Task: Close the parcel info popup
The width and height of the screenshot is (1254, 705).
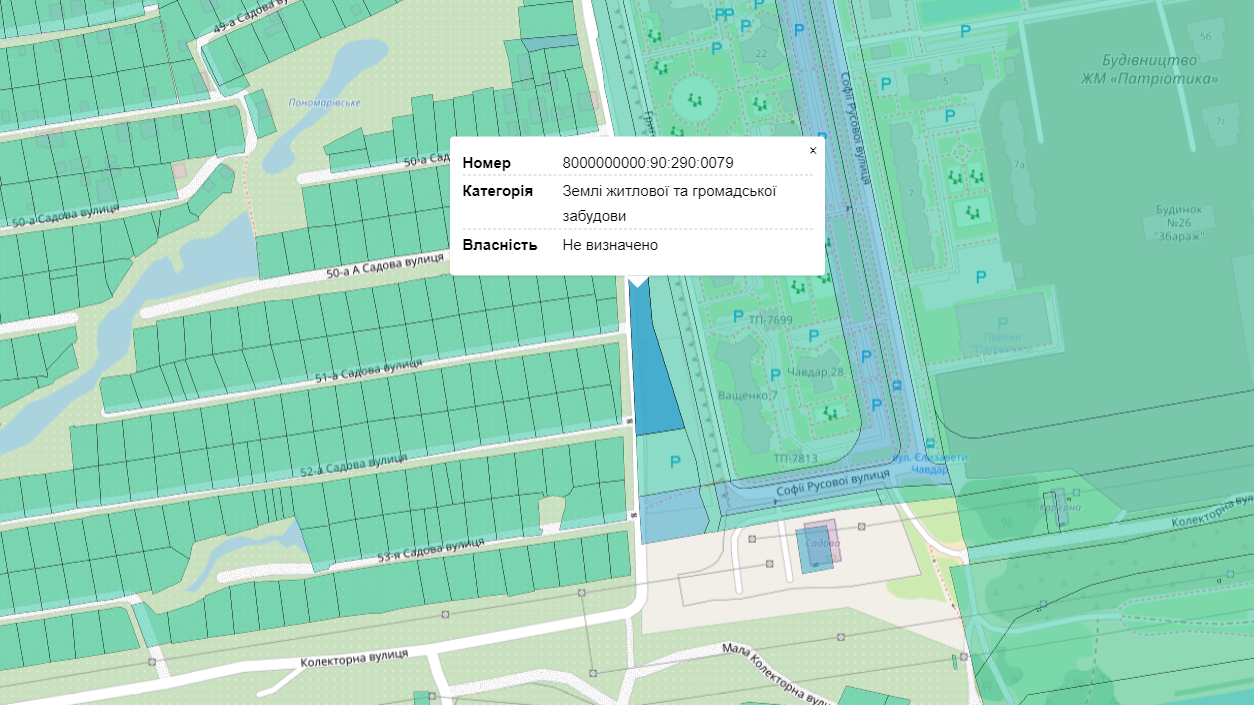Action: [812, 151]
